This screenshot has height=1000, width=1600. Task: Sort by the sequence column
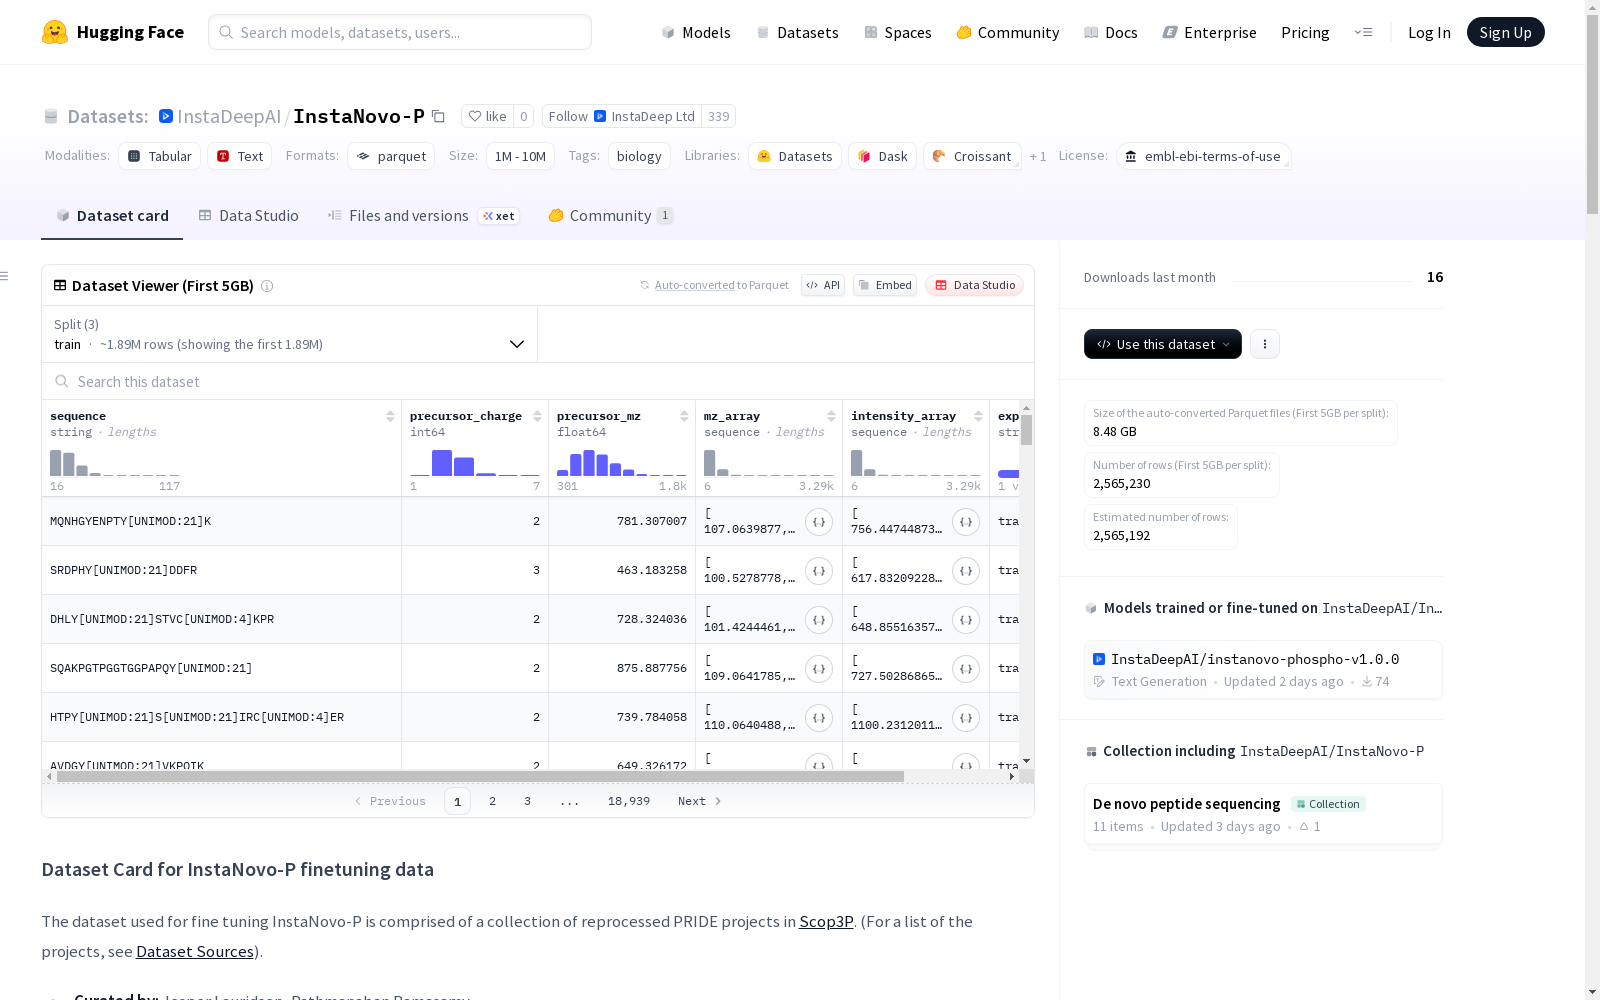click(390, 416)
